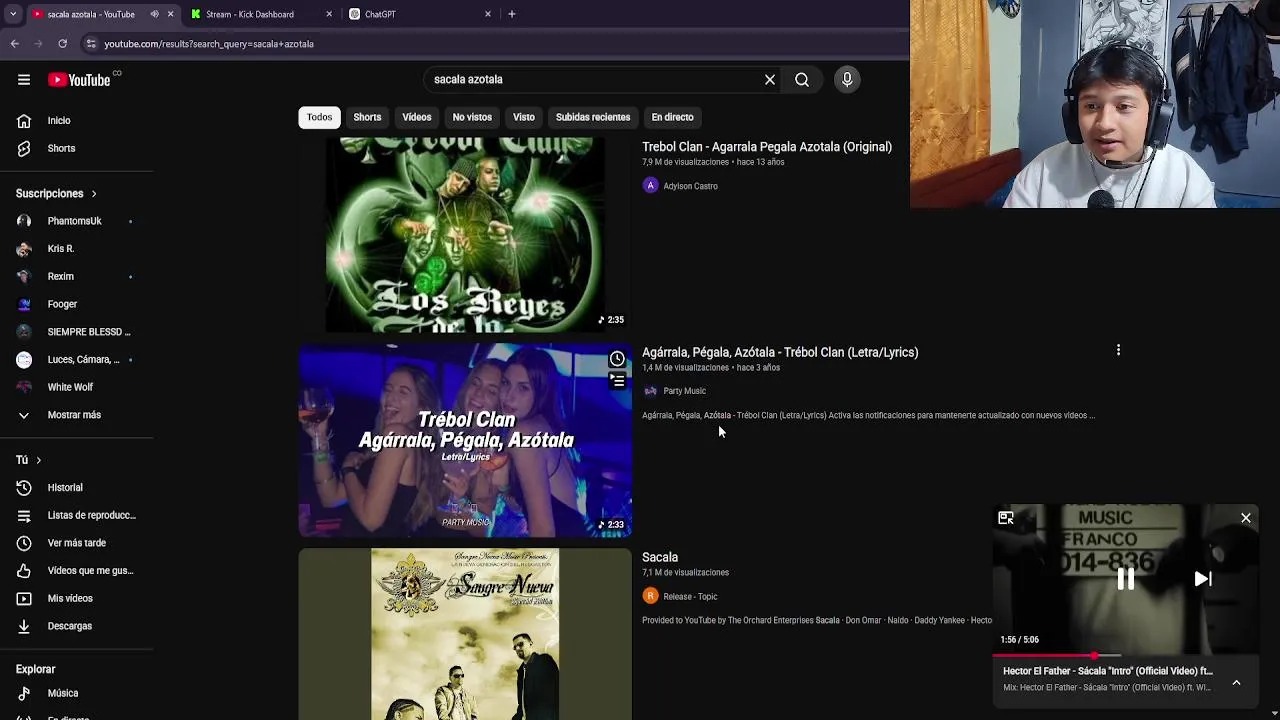Viewport: 1280px width, 720px height.
Task: Open Party Music channel link
Action: pos(684,391)
